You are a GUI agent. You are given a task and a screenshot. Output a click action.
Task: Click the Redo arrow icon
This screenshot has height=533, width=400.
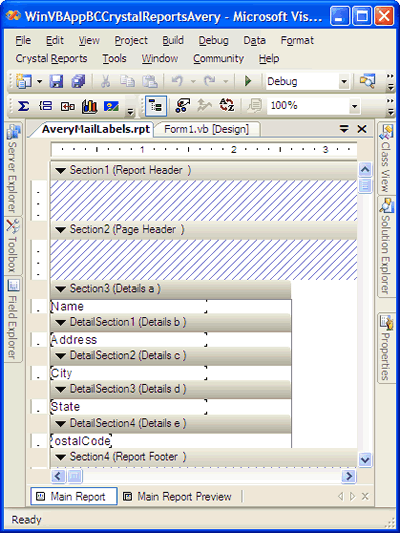[x=210, y=82]
